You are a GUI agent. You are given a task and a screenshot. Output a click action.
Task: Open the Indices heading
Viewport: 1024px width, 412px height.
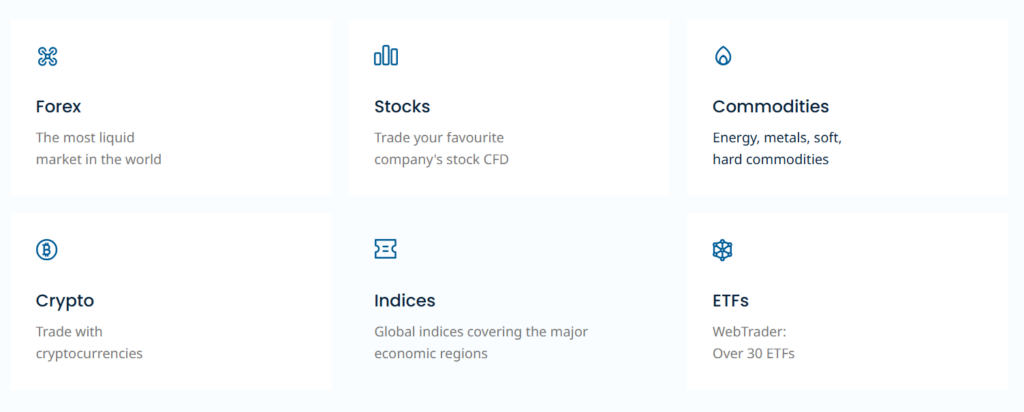pyautogui.click(x=404, y=300)
